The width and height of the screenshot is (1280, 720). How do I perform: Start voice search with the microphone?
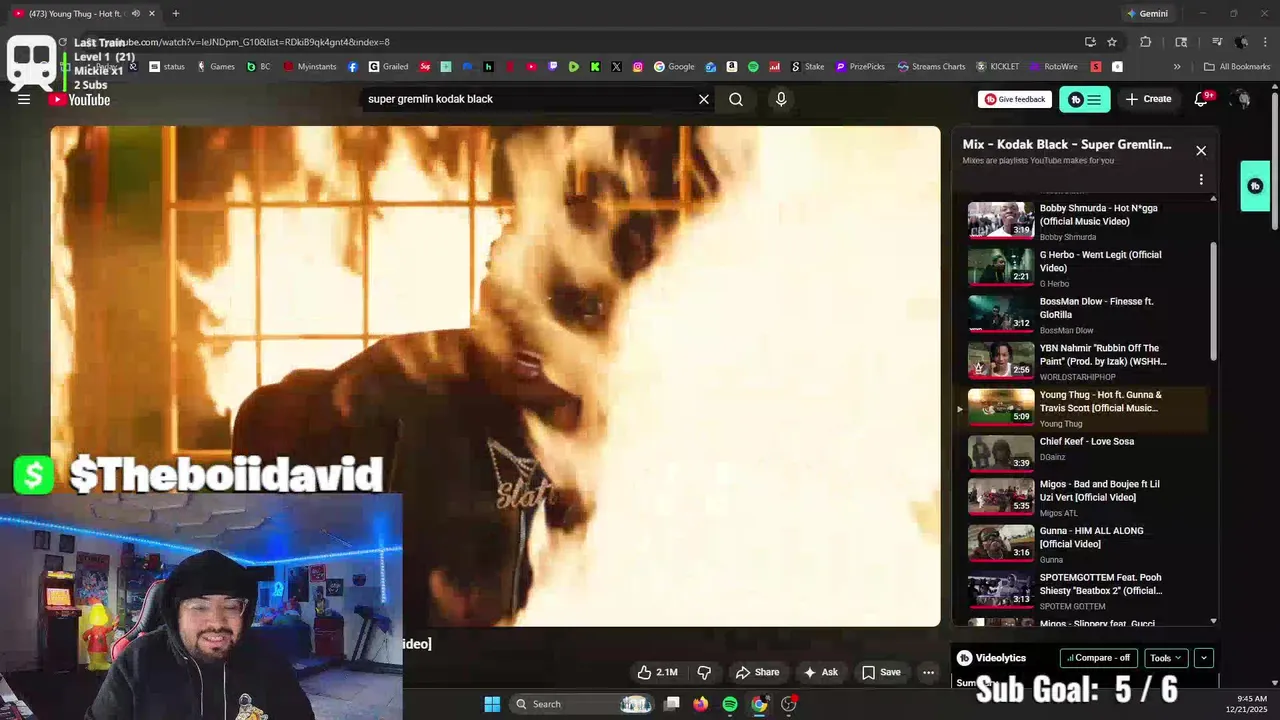point(781,99)
